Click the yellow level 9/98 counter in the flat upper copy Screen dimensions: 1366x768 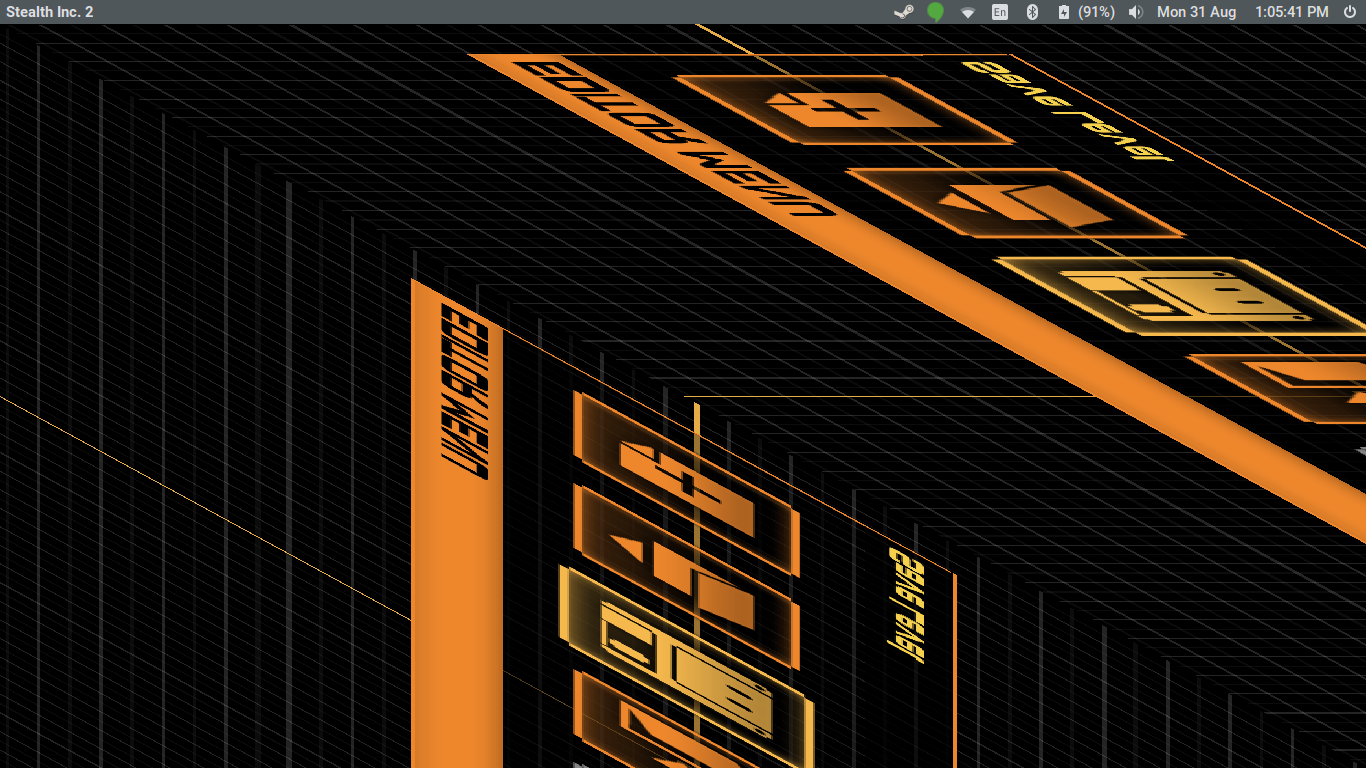click(1067, 109)
